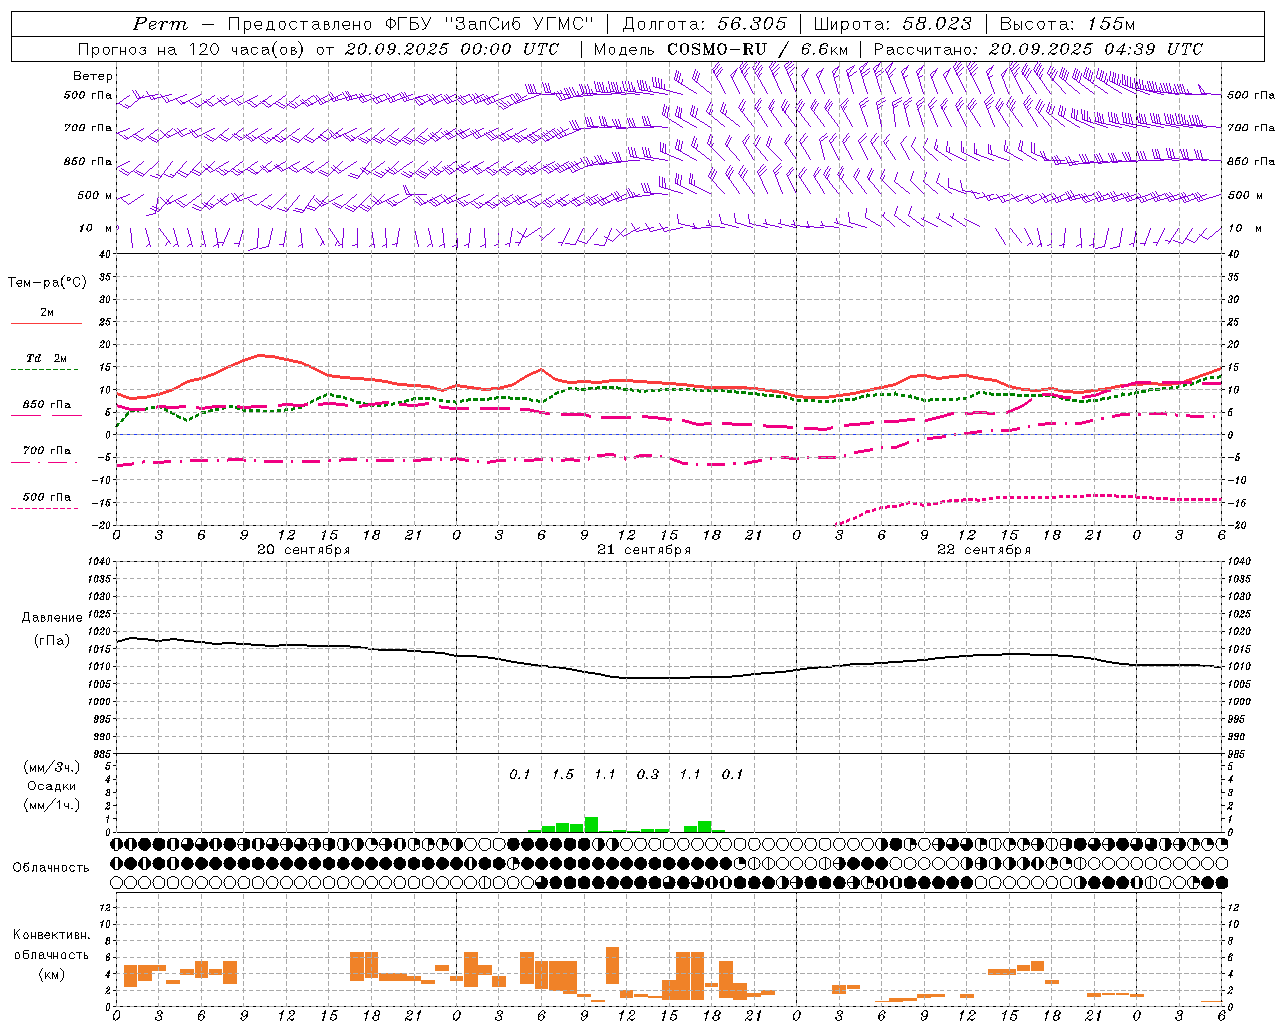Click the '21 сентября' date label
The height and width of the screenshot is (1024, 1280).
tap(643, 550)
